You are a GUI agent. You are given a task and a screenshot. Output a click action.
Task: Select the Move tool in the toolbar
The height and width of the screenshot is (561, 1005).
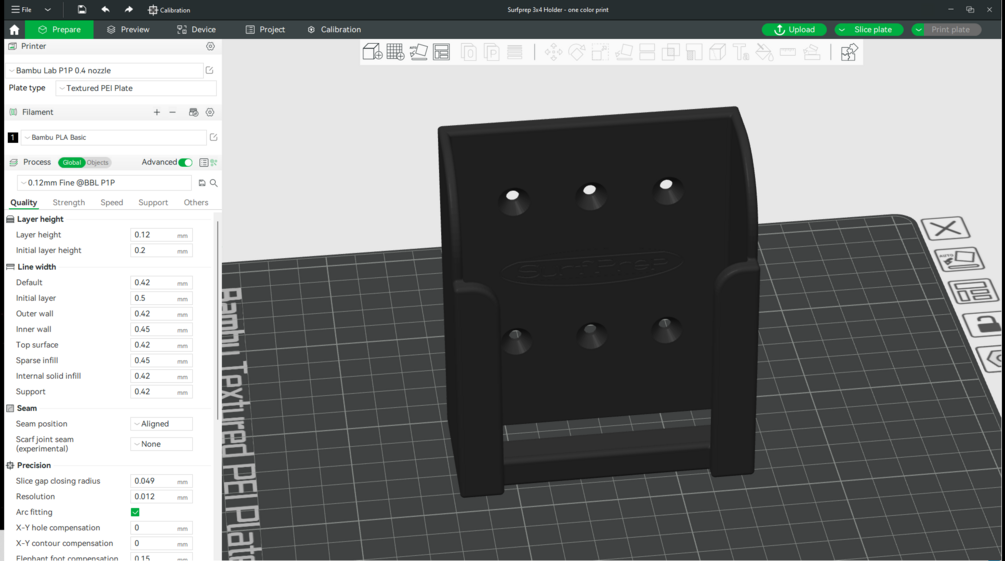[554, 52]
